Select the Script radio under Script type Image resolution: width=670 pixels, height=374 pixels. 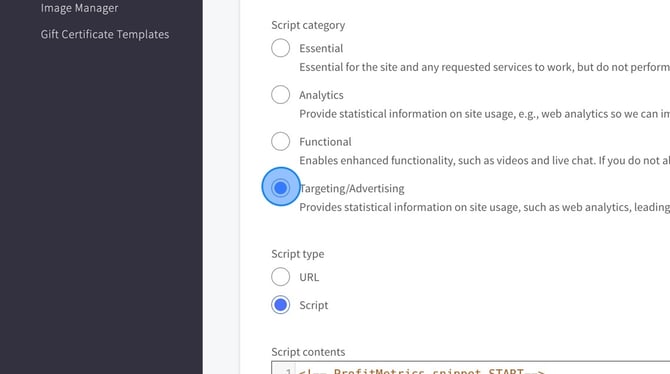280,305
